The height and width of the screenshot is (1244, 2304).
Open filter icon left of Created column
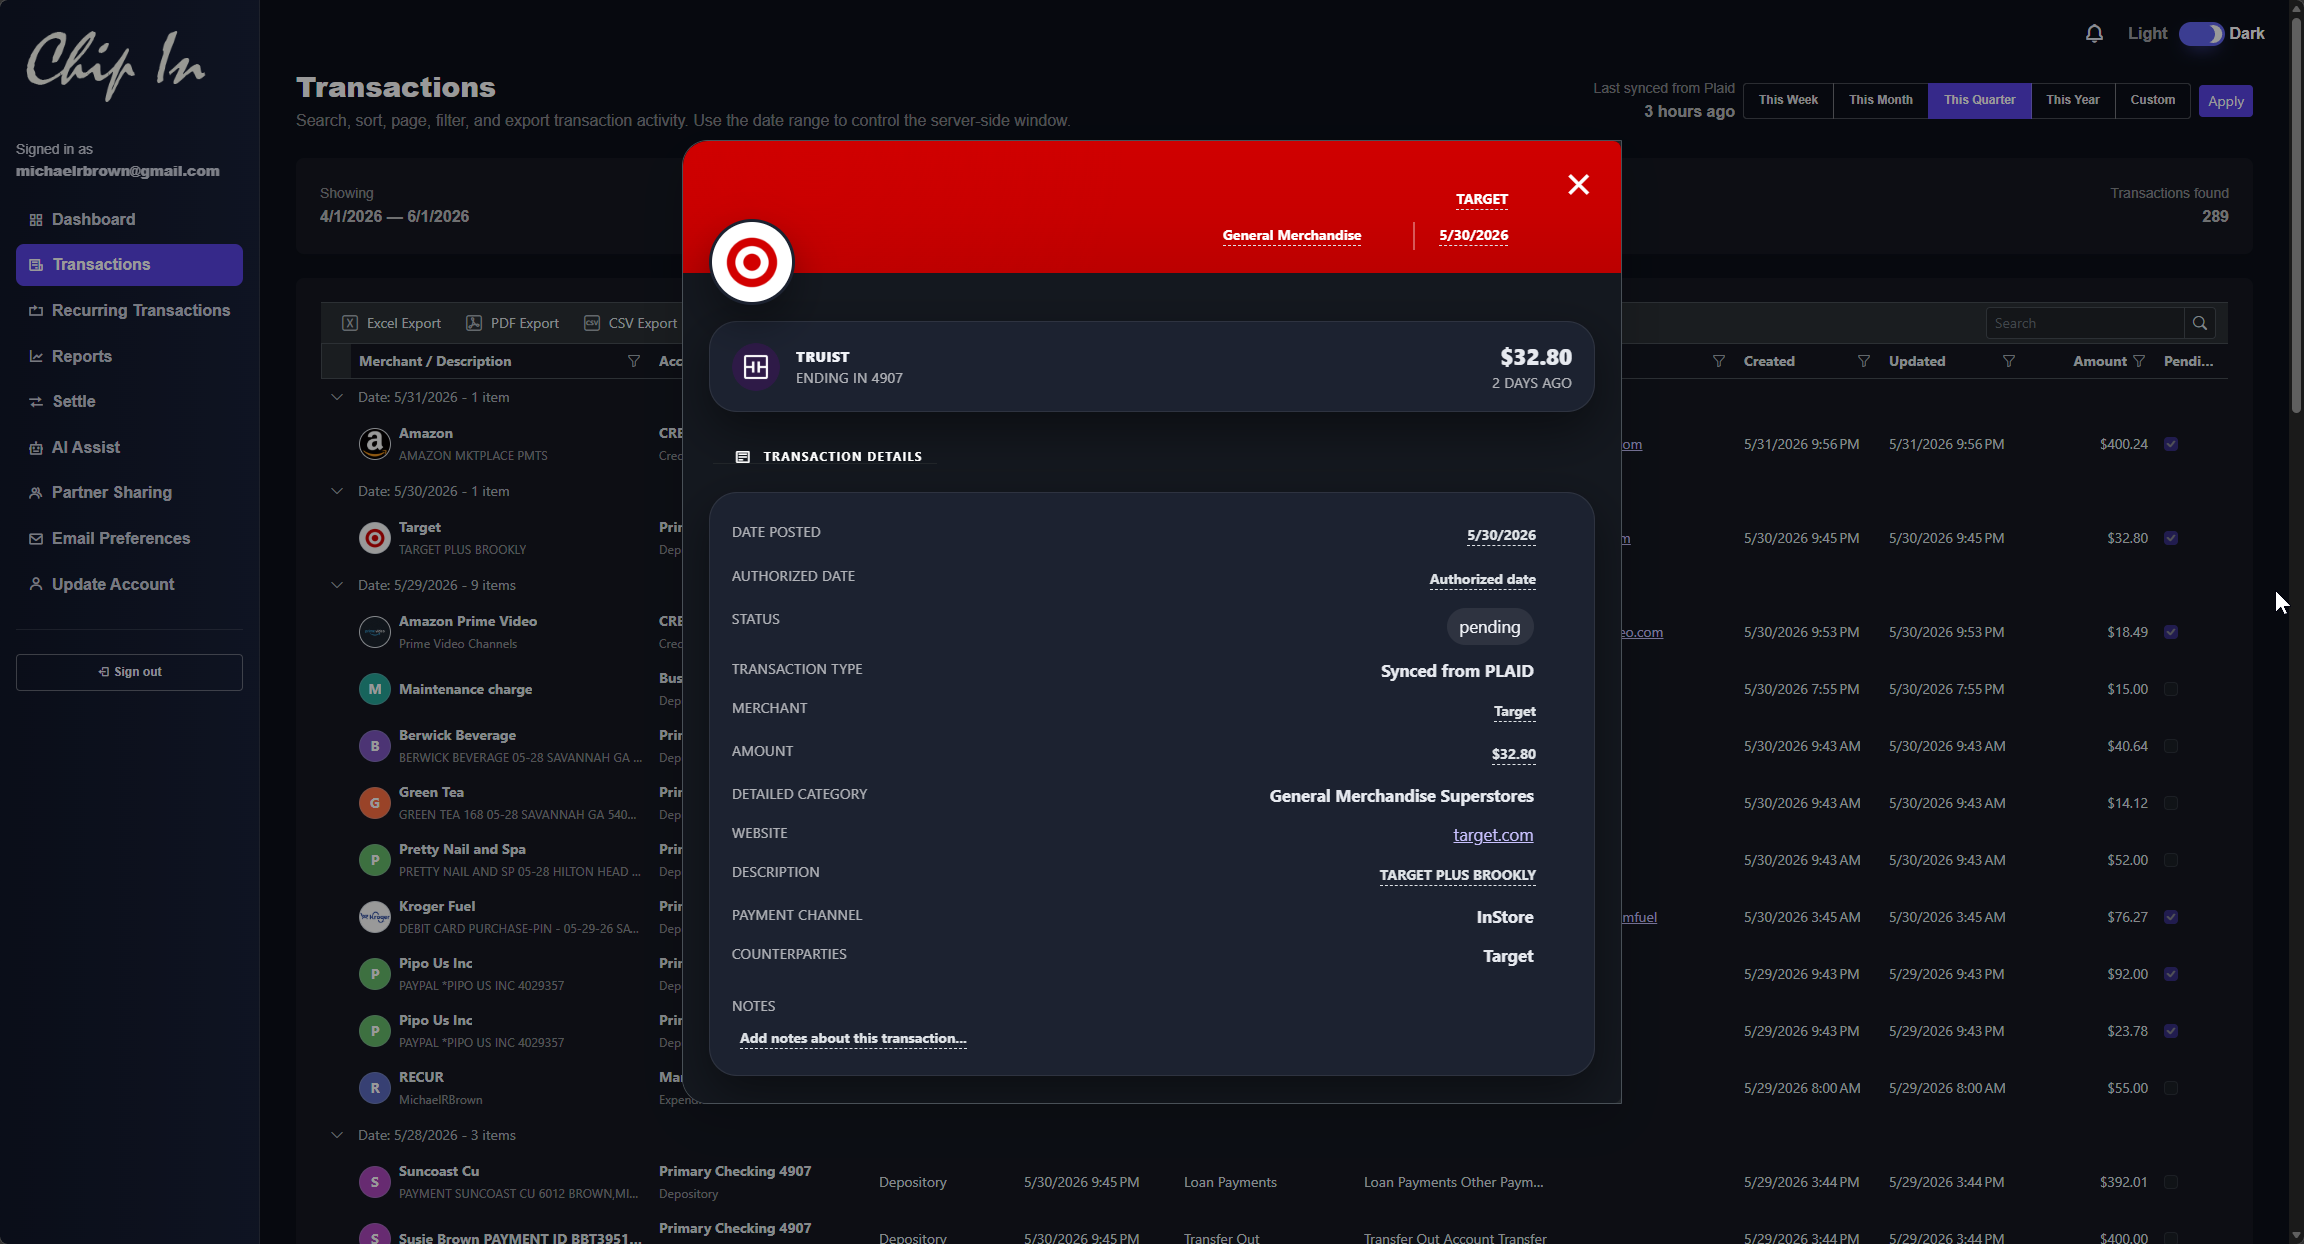tap(1719, 361)
